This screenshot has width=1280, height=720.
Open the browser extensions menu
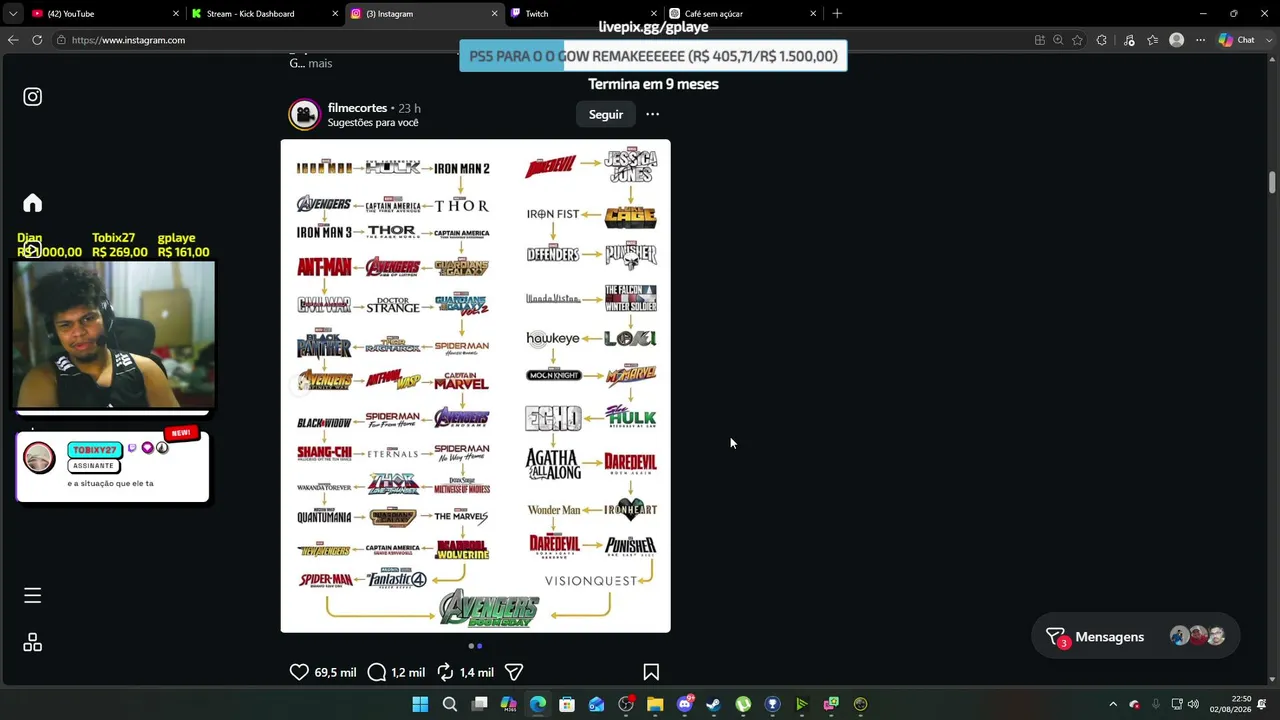click(1102, 40)
